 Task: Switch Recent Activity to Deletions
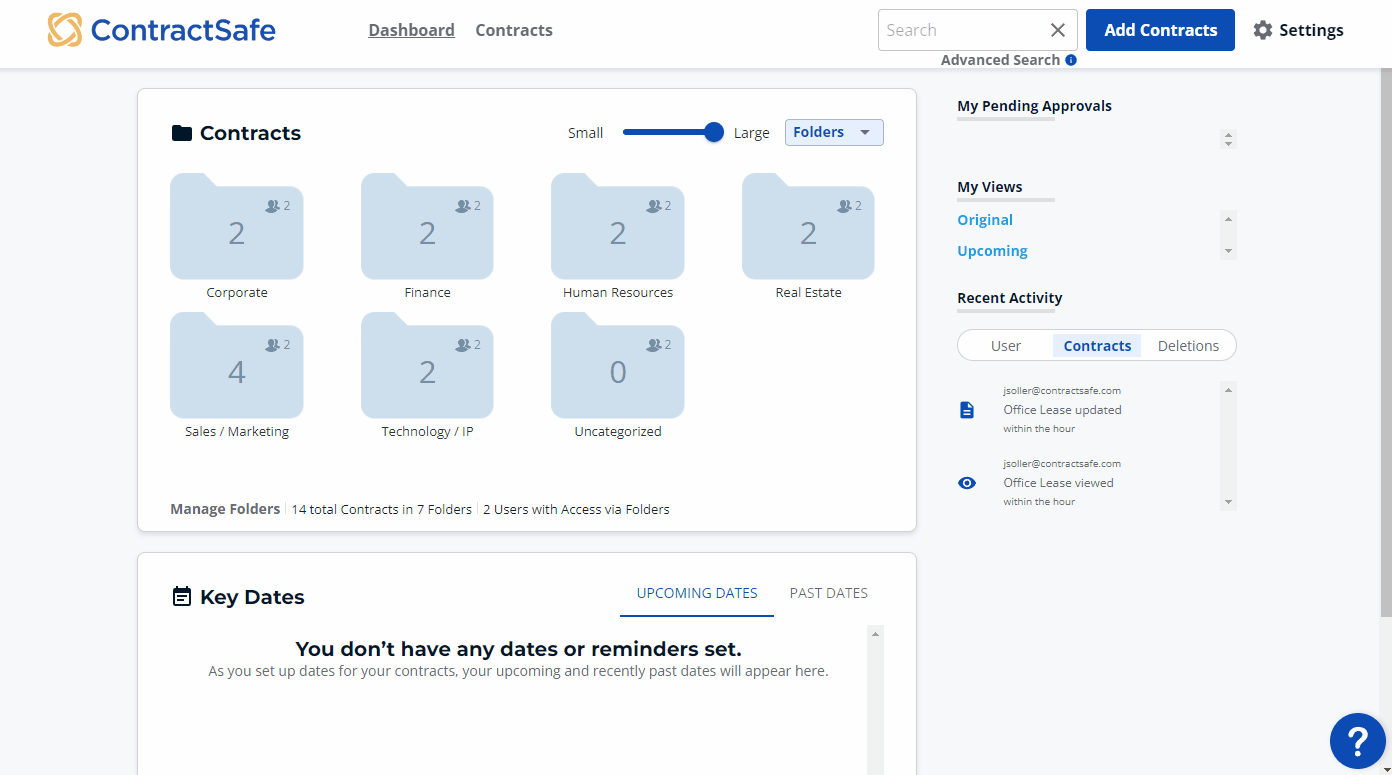point(1188,346)
